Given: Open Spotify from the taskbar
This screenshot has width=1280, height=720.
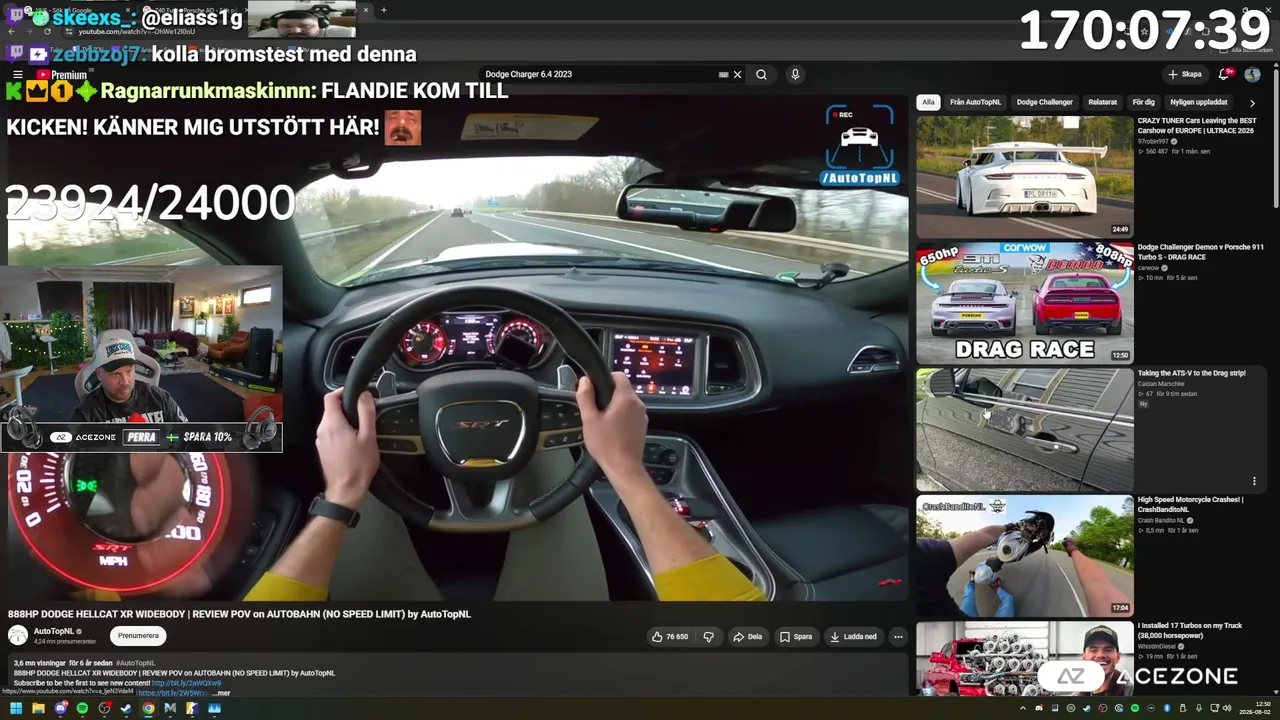Looking at the screenshot, I should click(82, 708).
